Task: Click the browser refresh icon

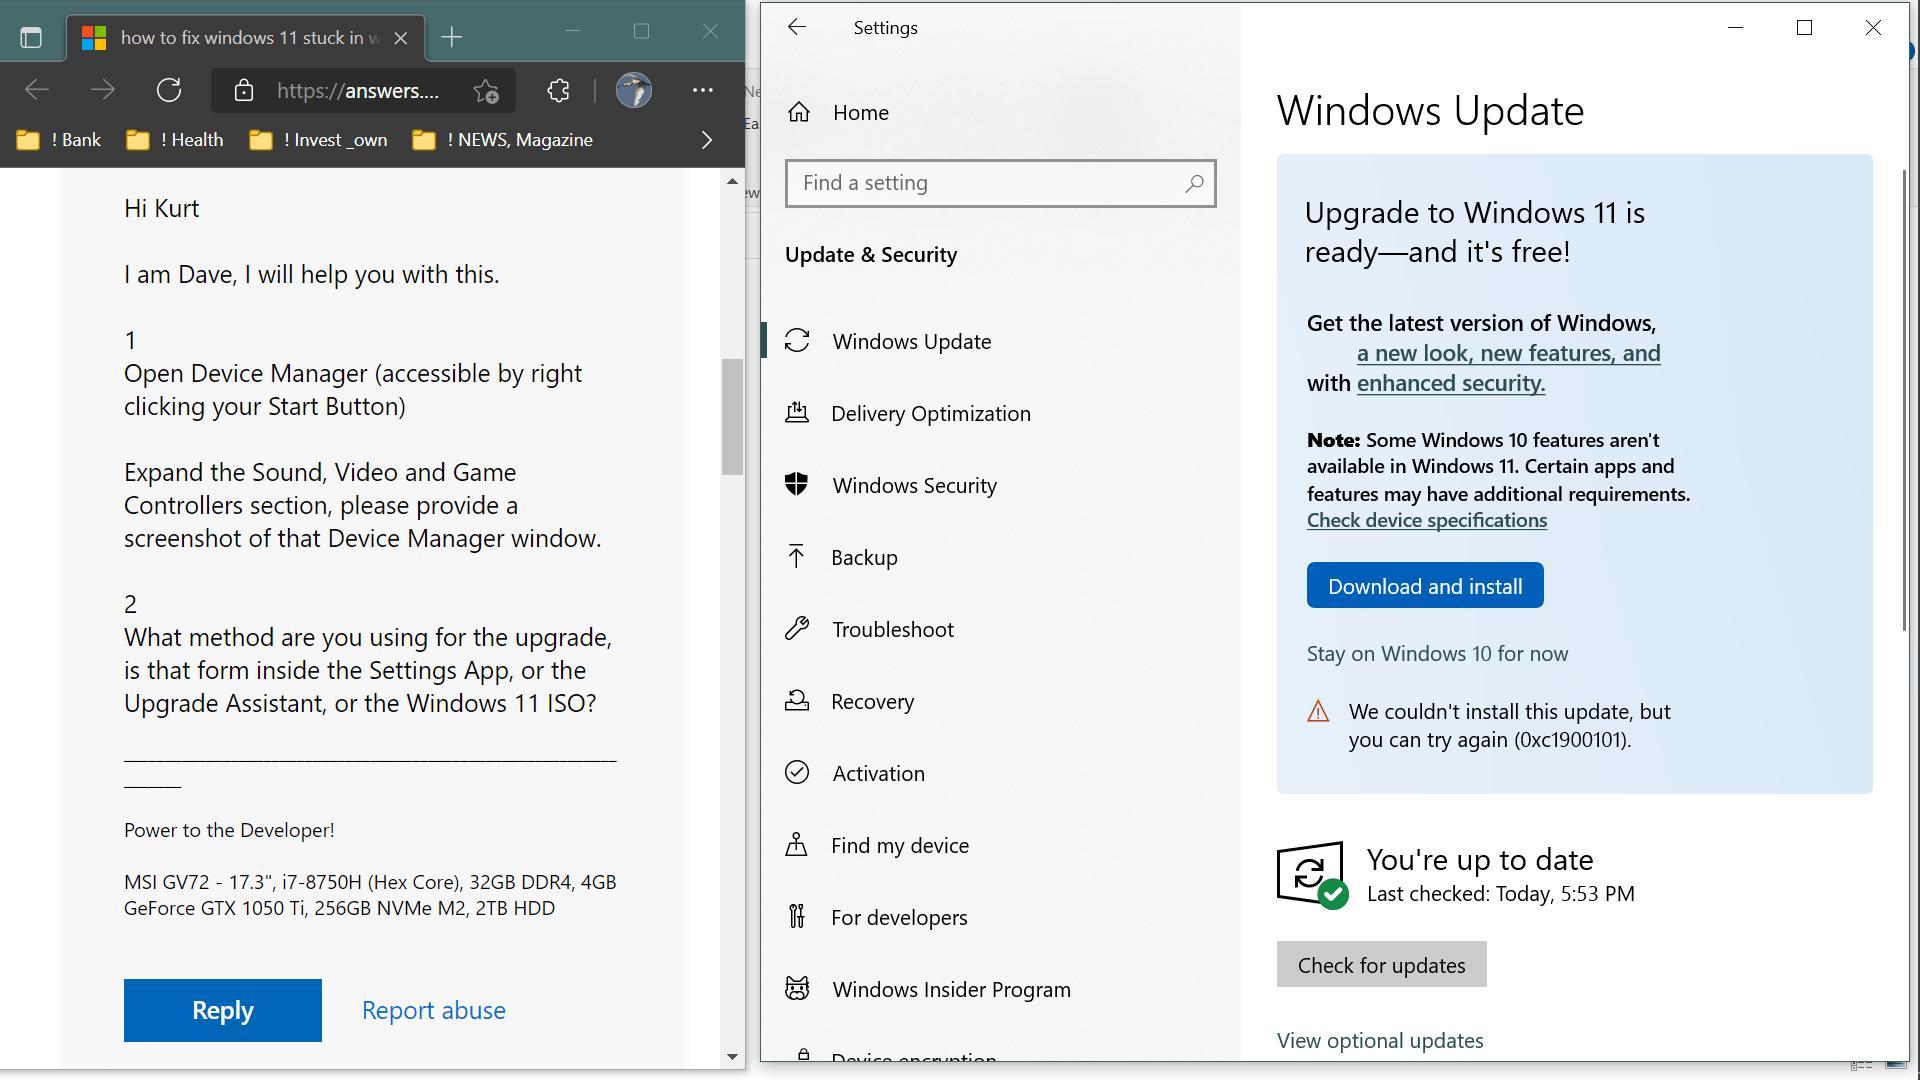Action: pos(169,91)
